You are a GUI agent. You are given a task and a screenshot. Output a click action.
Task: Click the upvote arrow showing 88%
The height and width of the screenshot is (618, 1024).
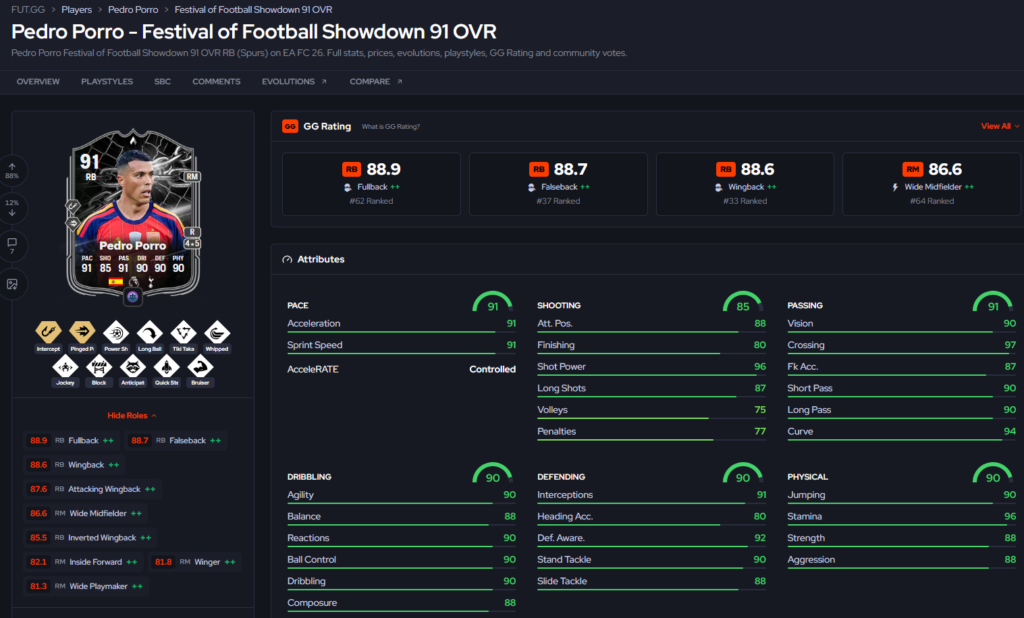pos(12,171)
